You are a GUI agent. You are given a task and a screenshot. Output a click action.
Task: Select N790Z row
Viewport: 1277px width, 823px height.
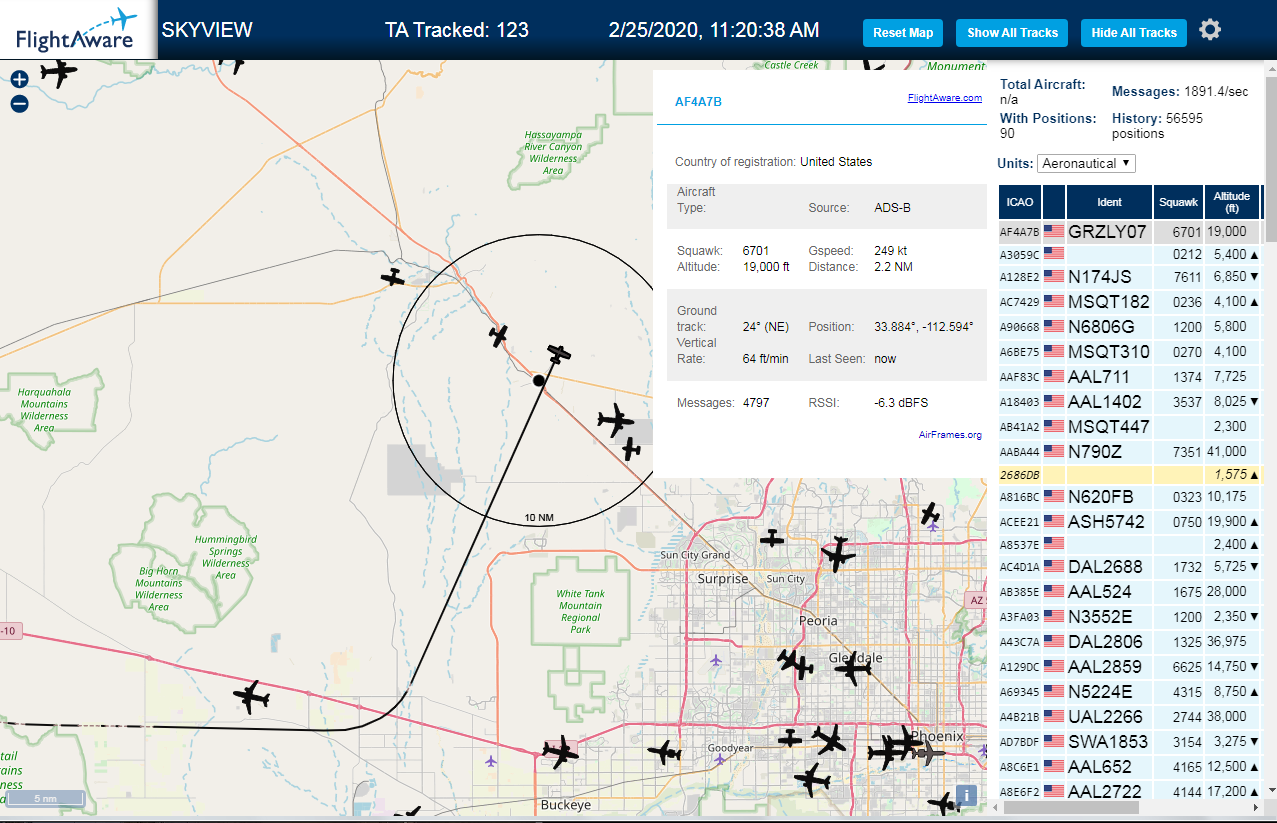click(x=1130, y=451)
